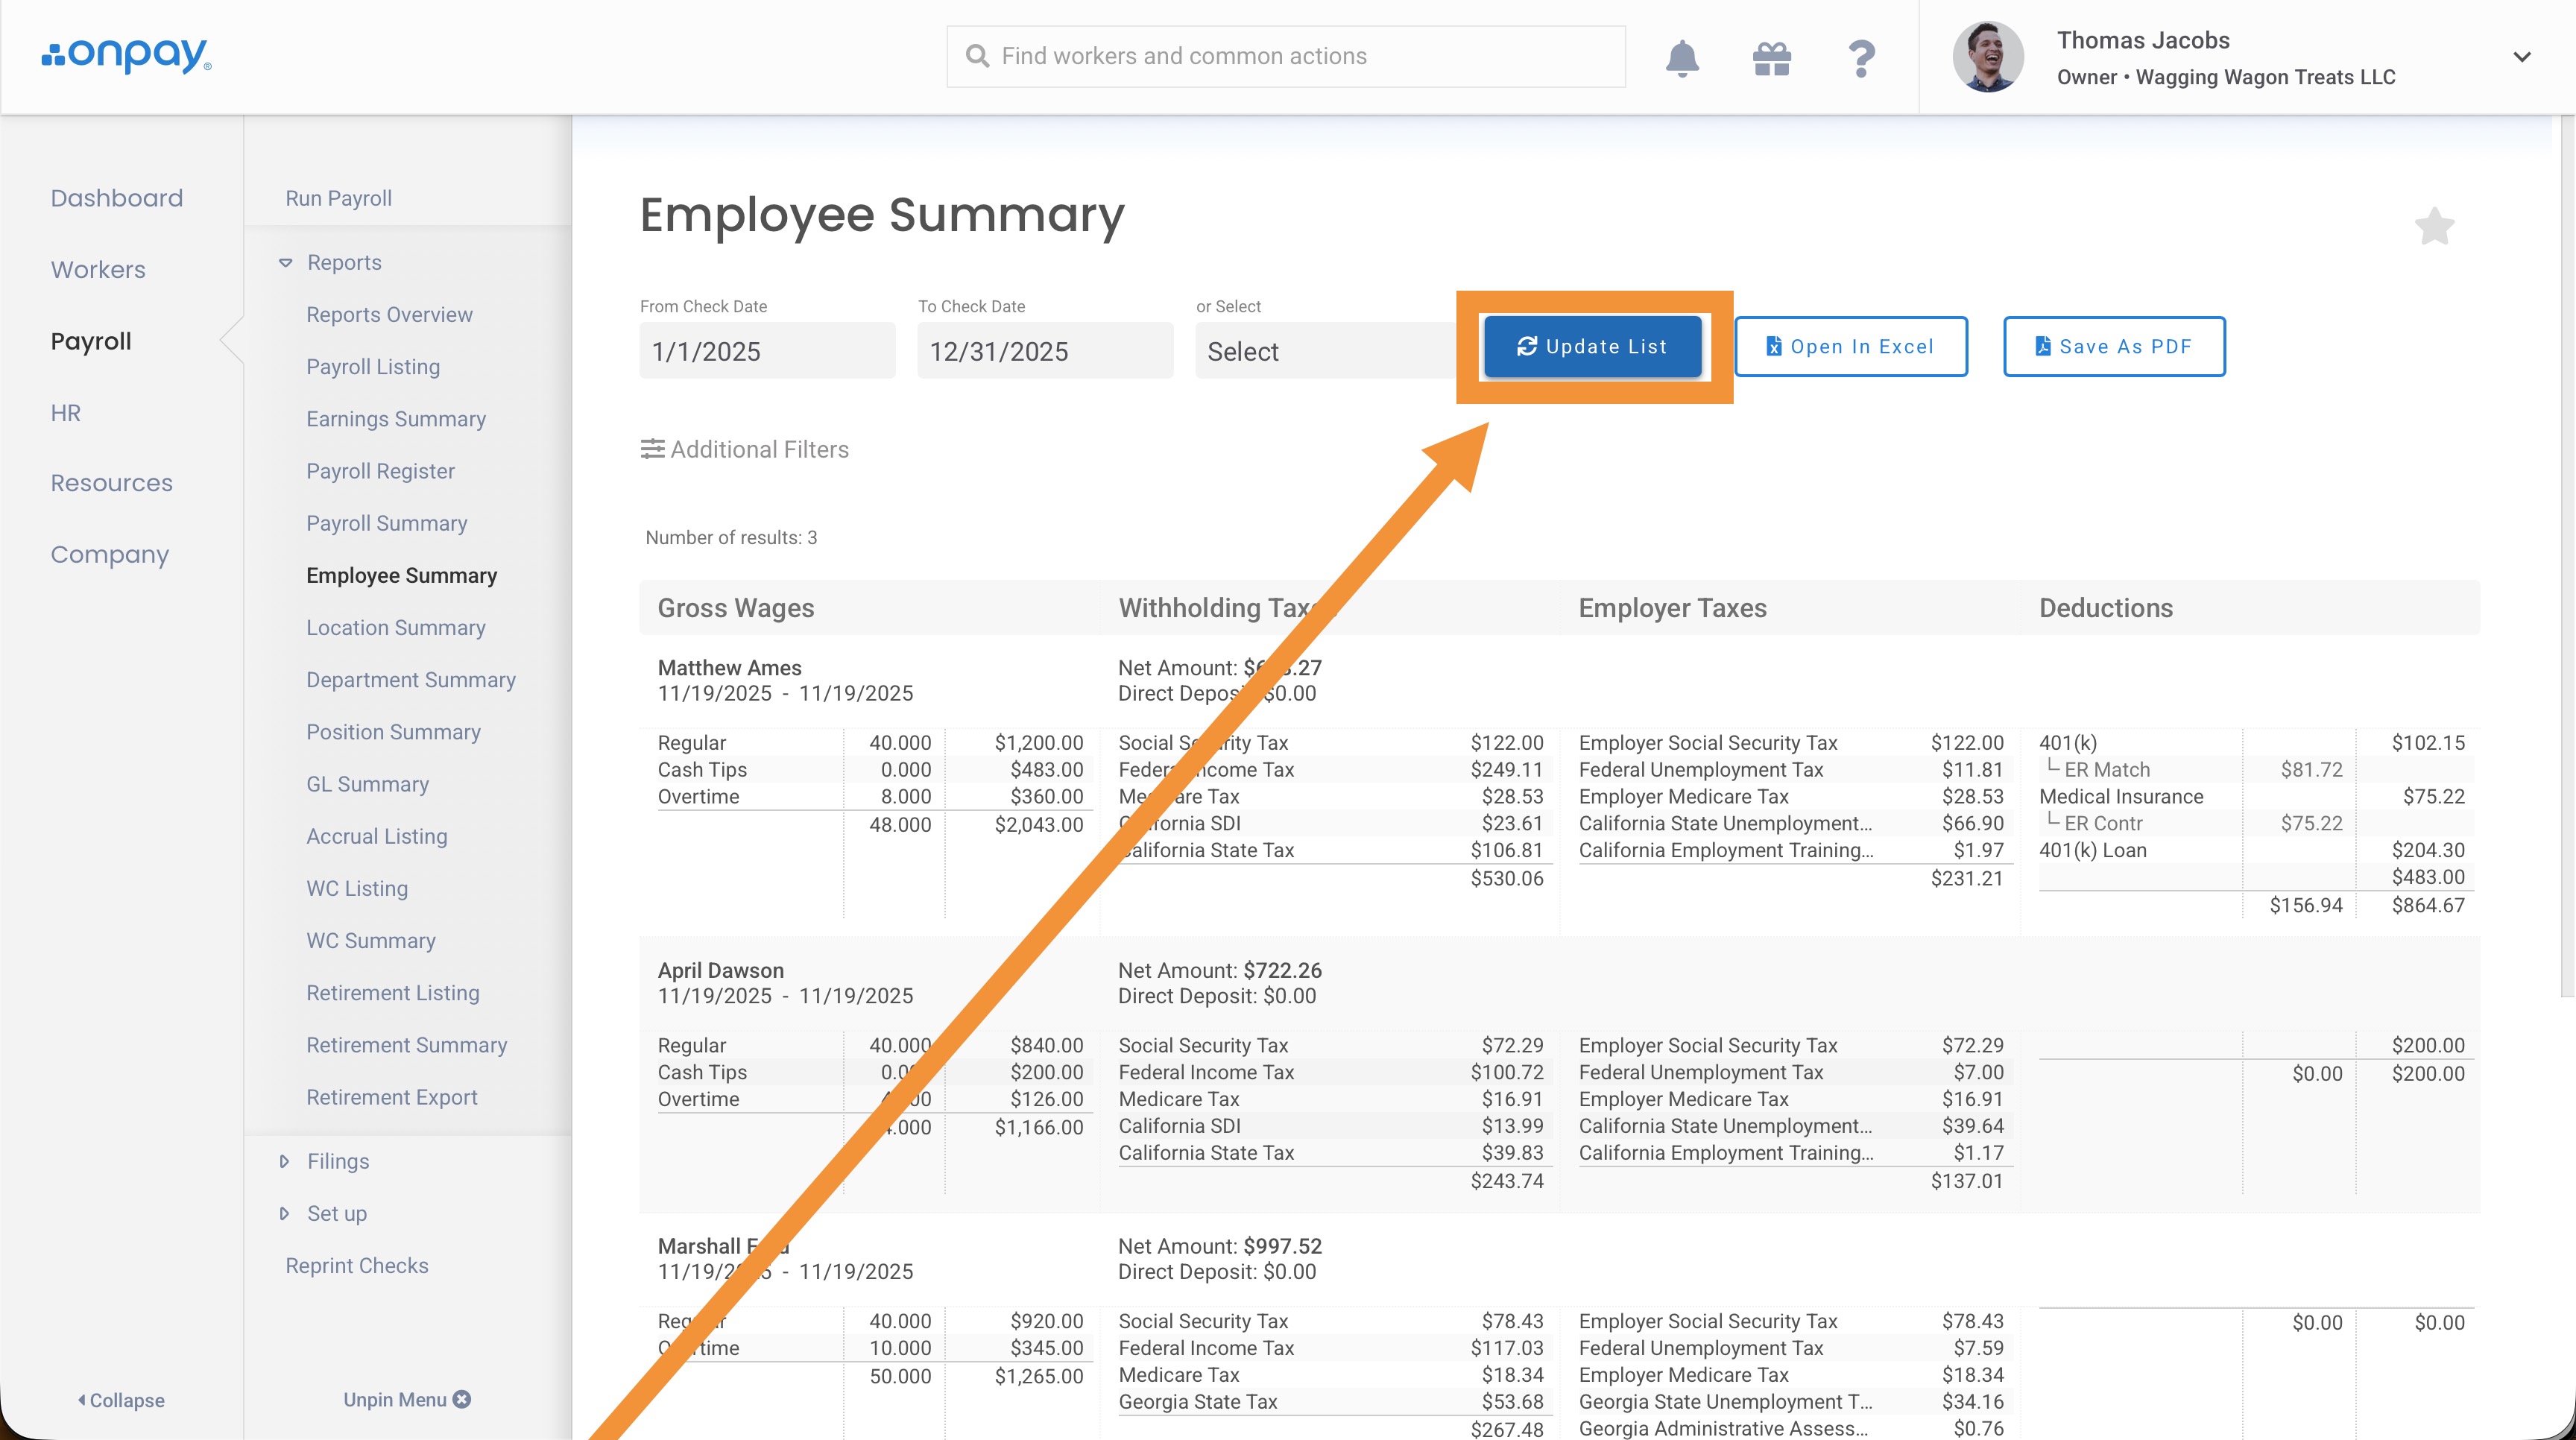Open Payroll Register report
The height and width of the screenshot is (1440, 2576).
tap(380, 471)
